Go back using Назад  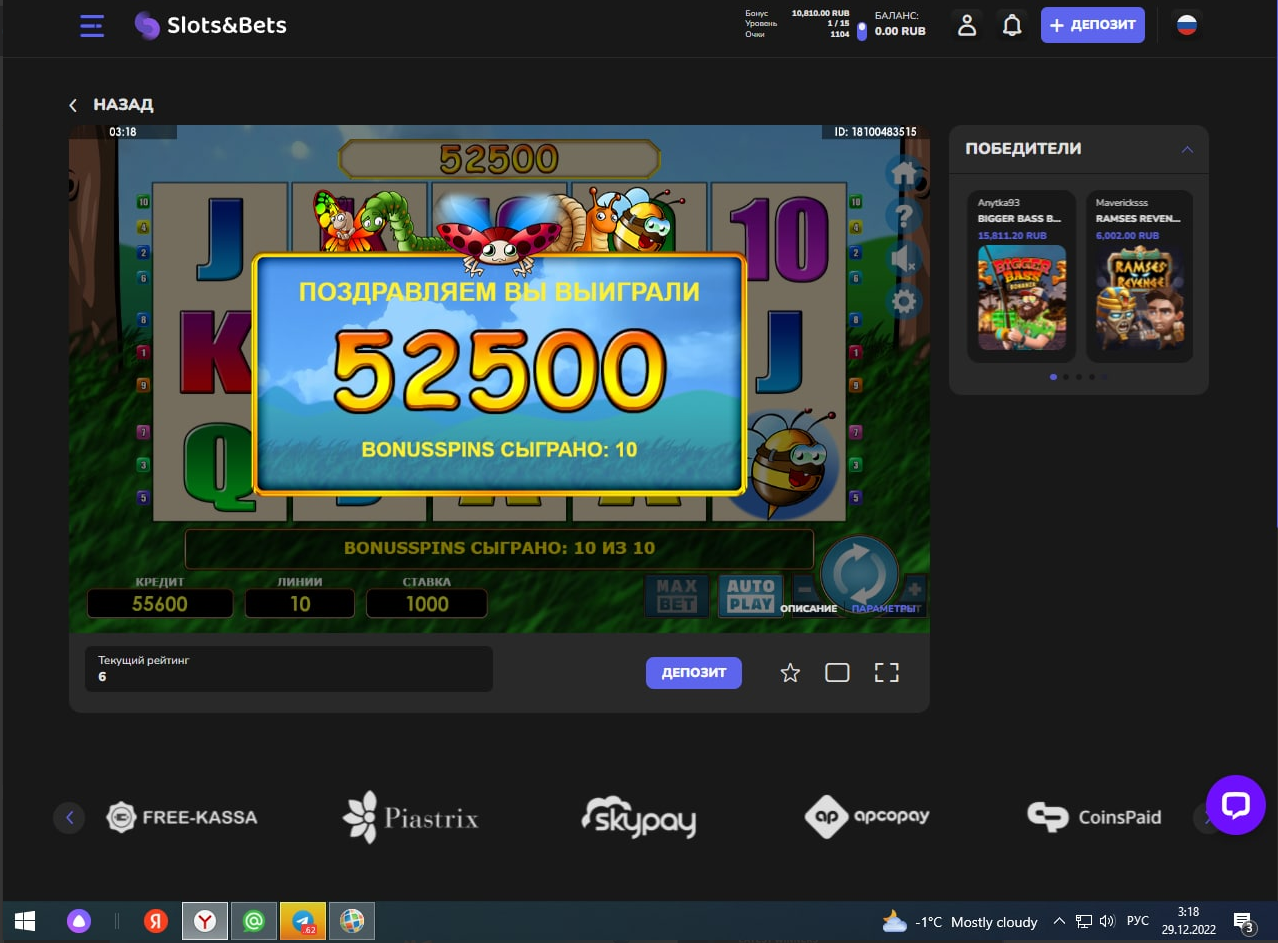(111, 105)
